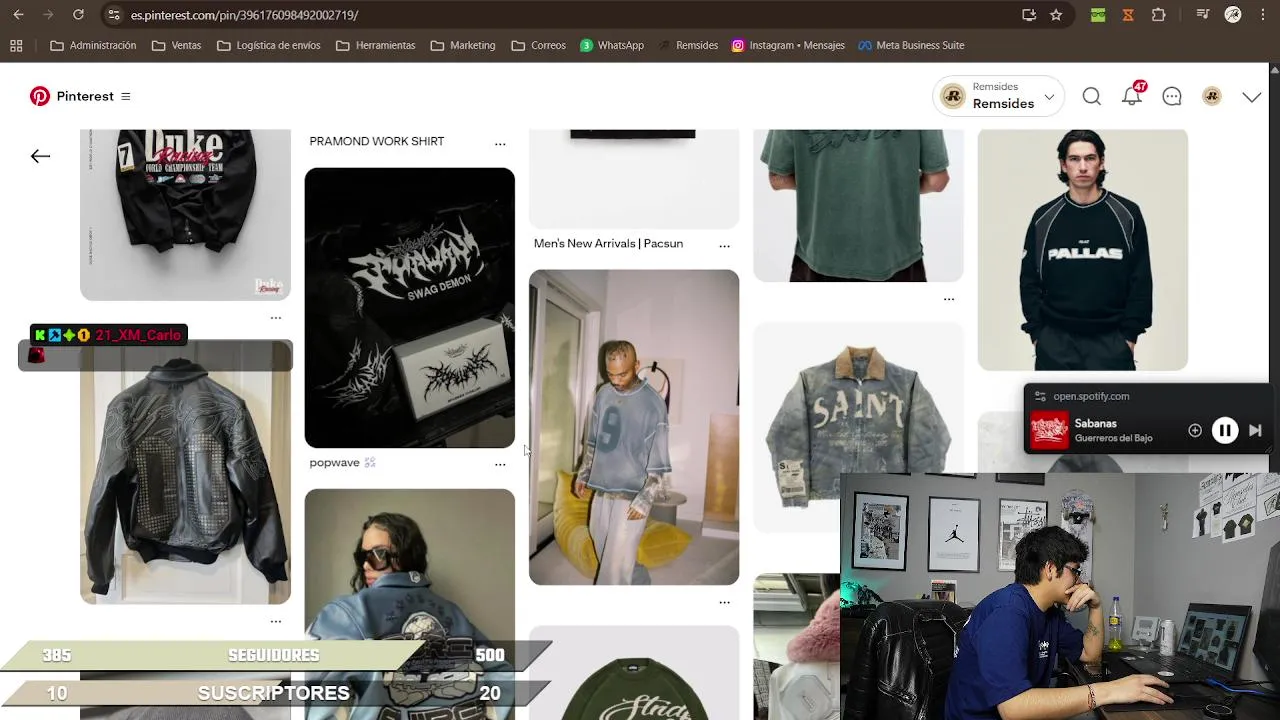Open more options for Men's New Arrivals Pacsun pin
1280x720 pixels.
(x=724, y=246)
